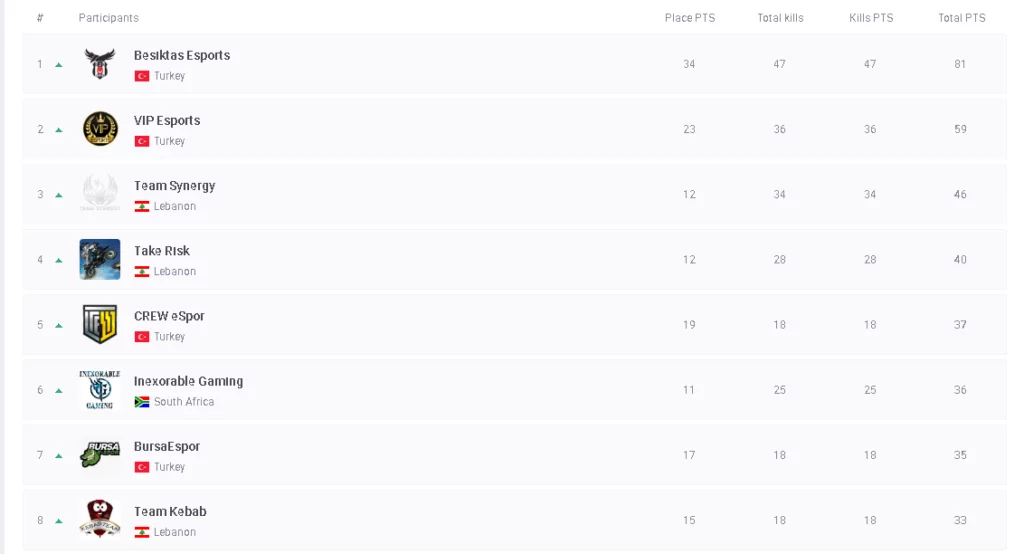Open the VIP Esports team link
The width and height of the screenshot is (1024, 554).
click(167, 121)
